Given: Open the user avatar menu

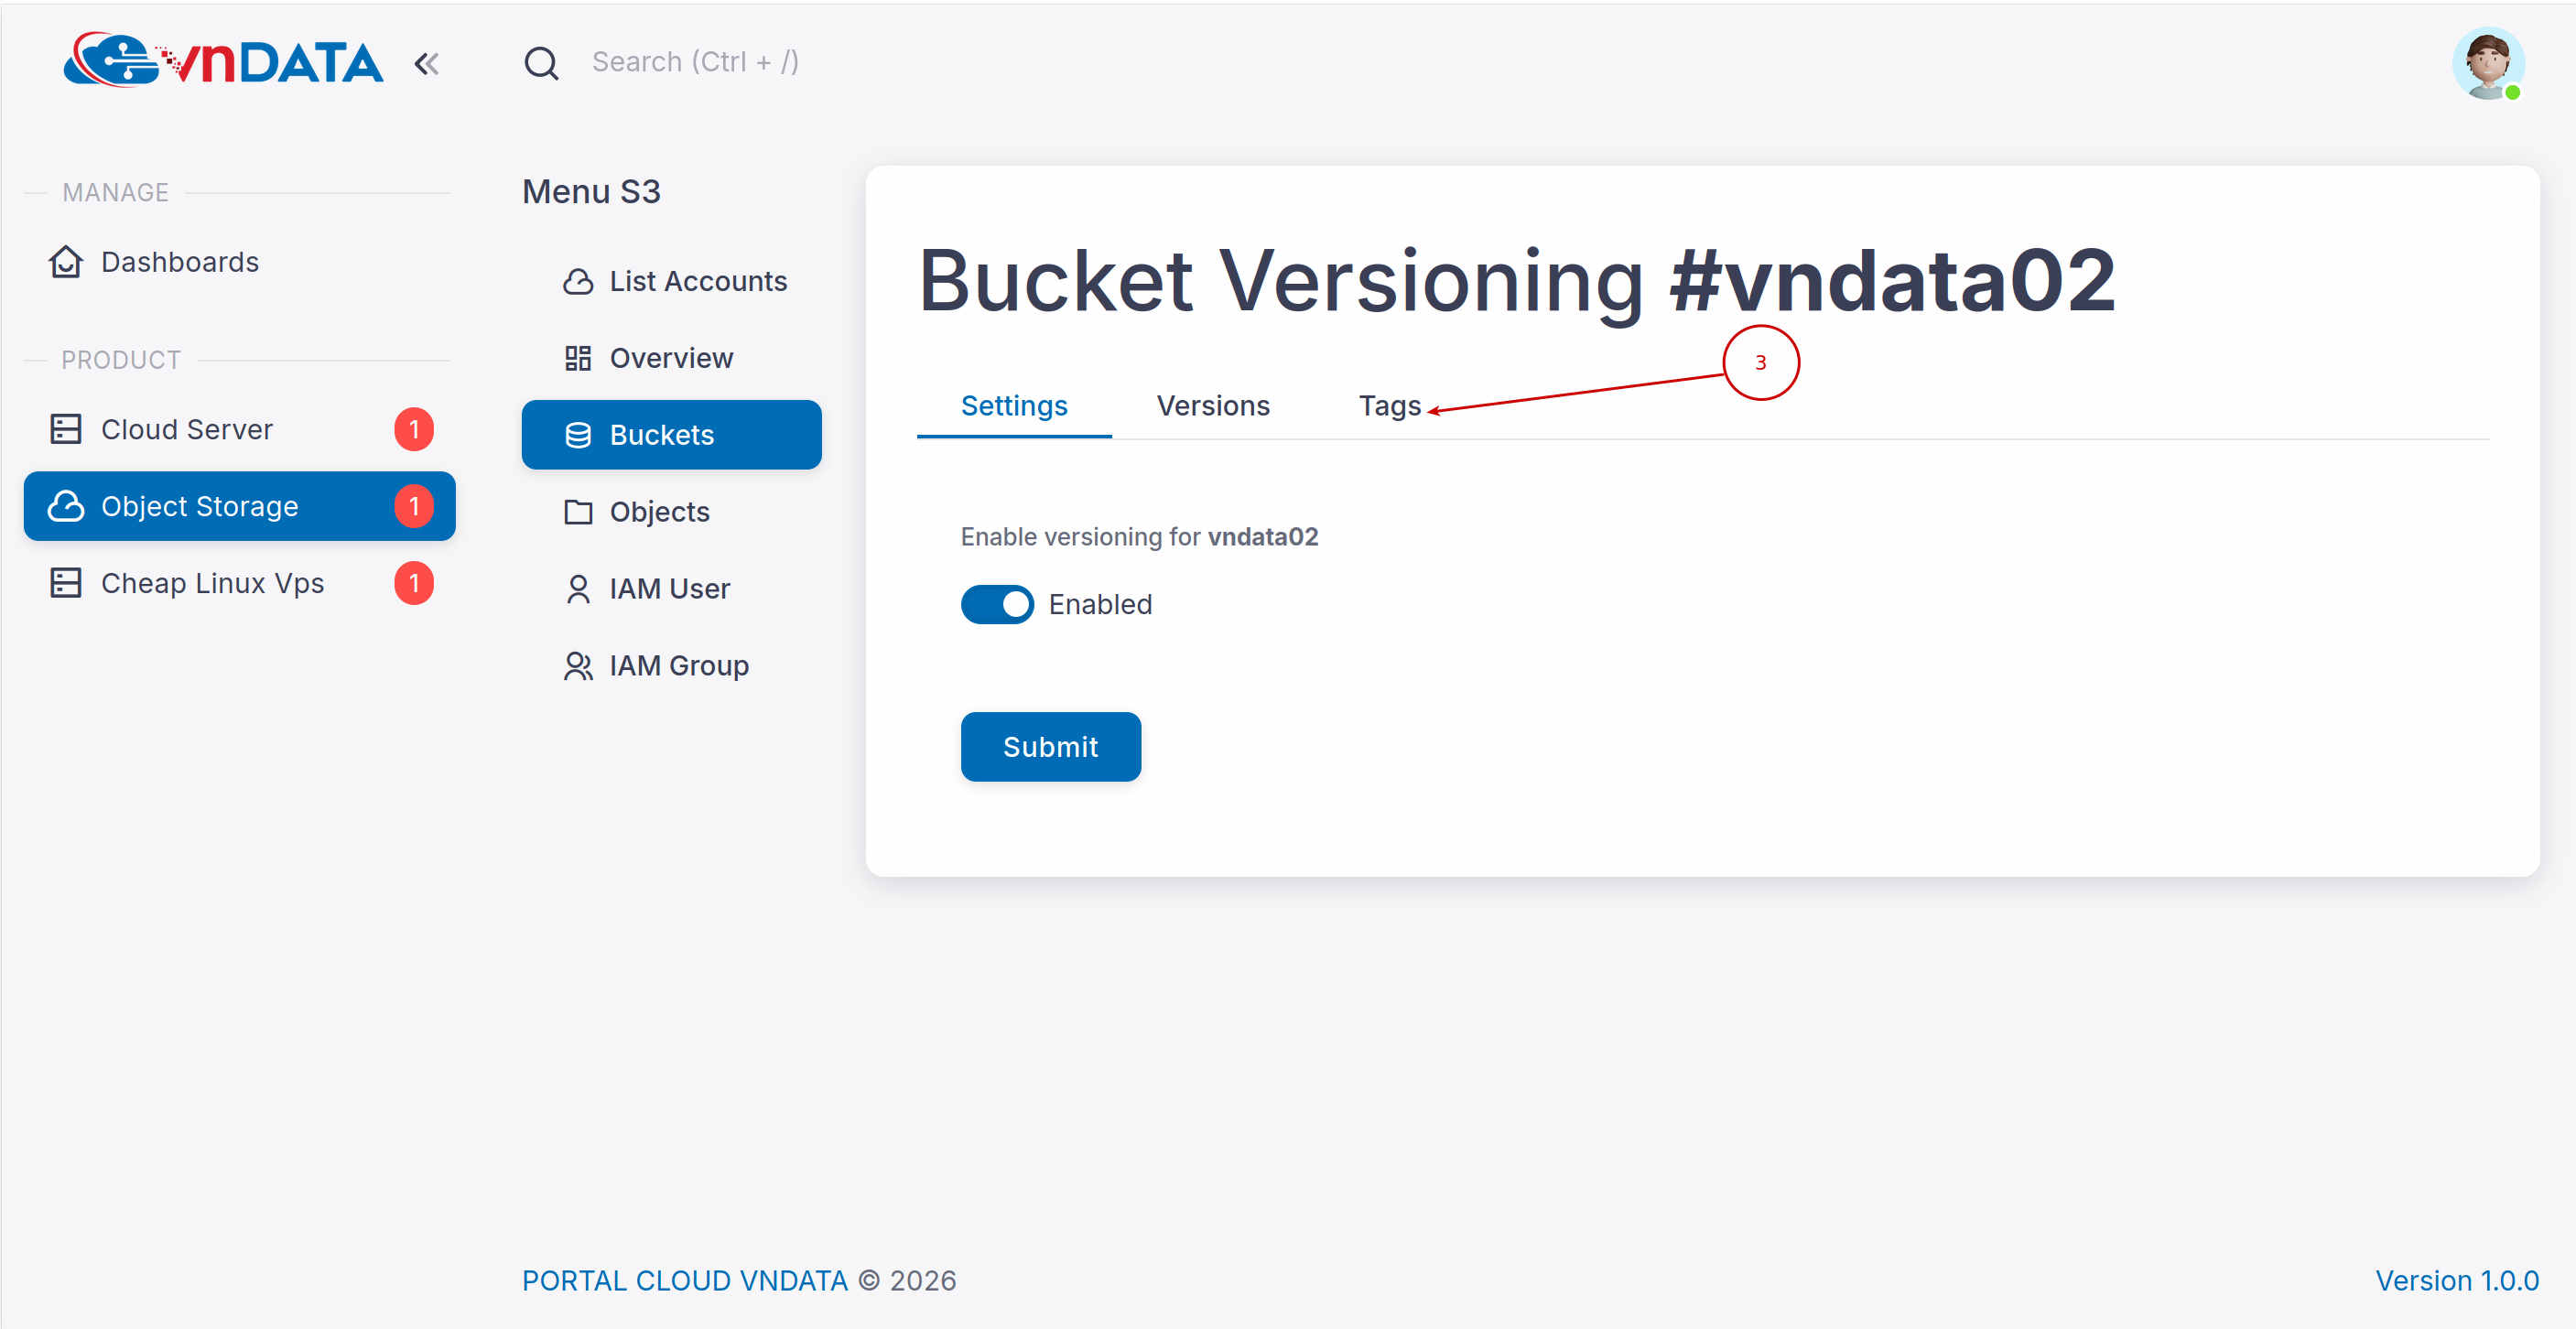Looking at the screenshot, I should 2487,64.
